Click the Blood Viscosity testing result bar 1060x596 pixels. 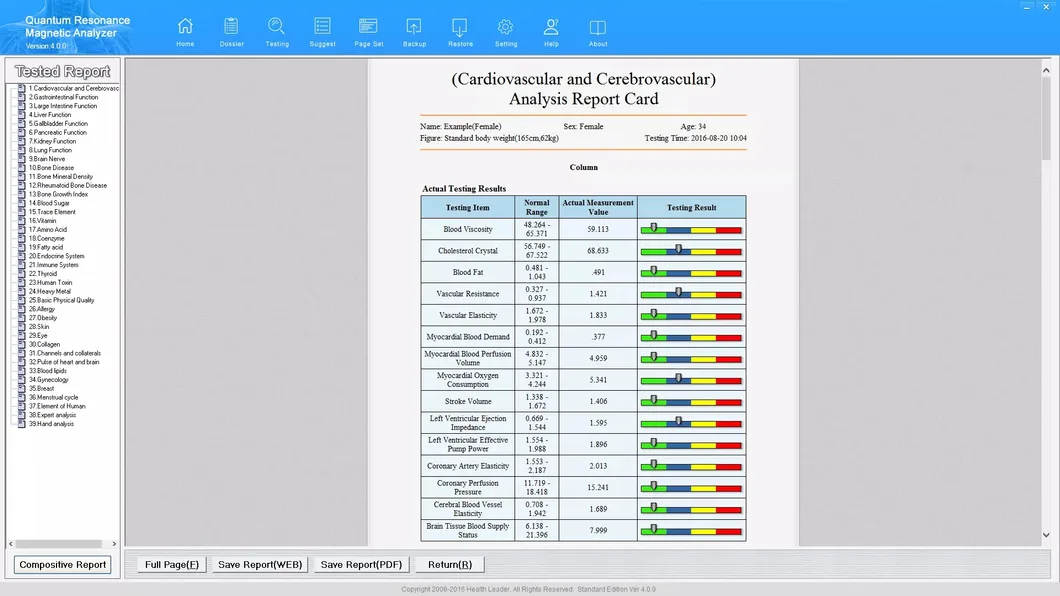691,229
